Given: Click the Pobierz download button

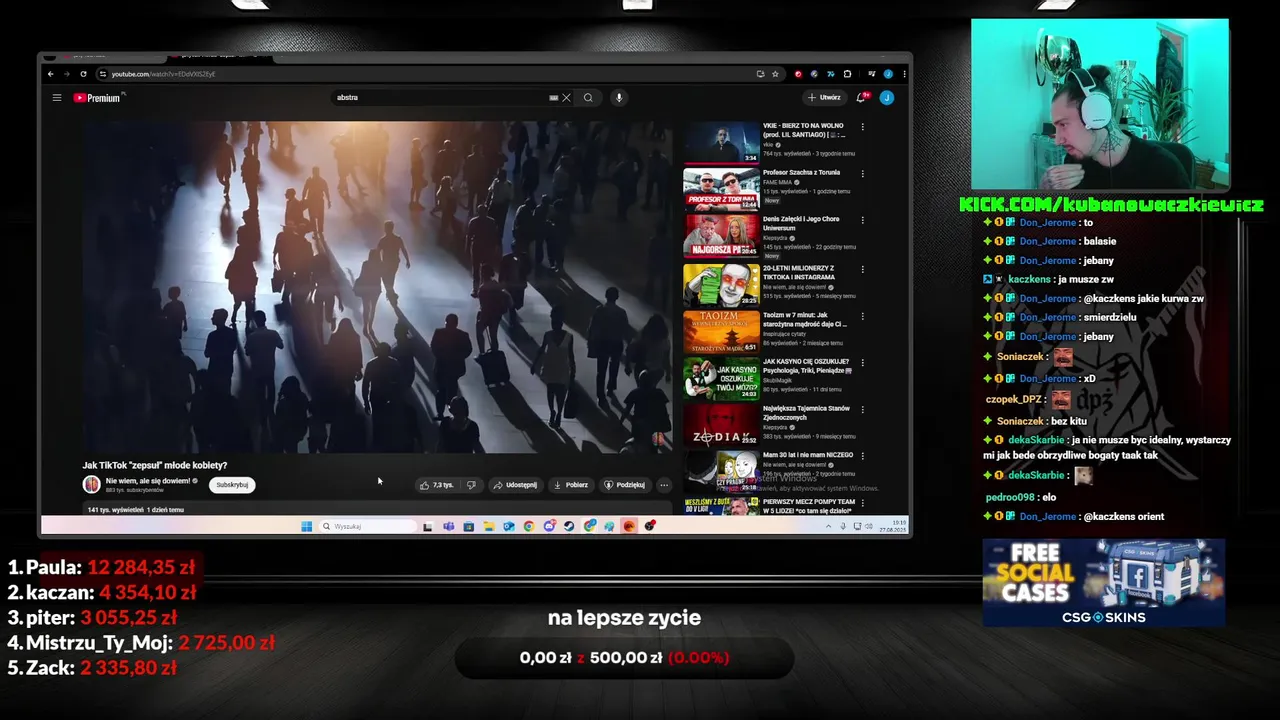Looking at the screenshot, I should pyautogui.click(x=571, y=485).
